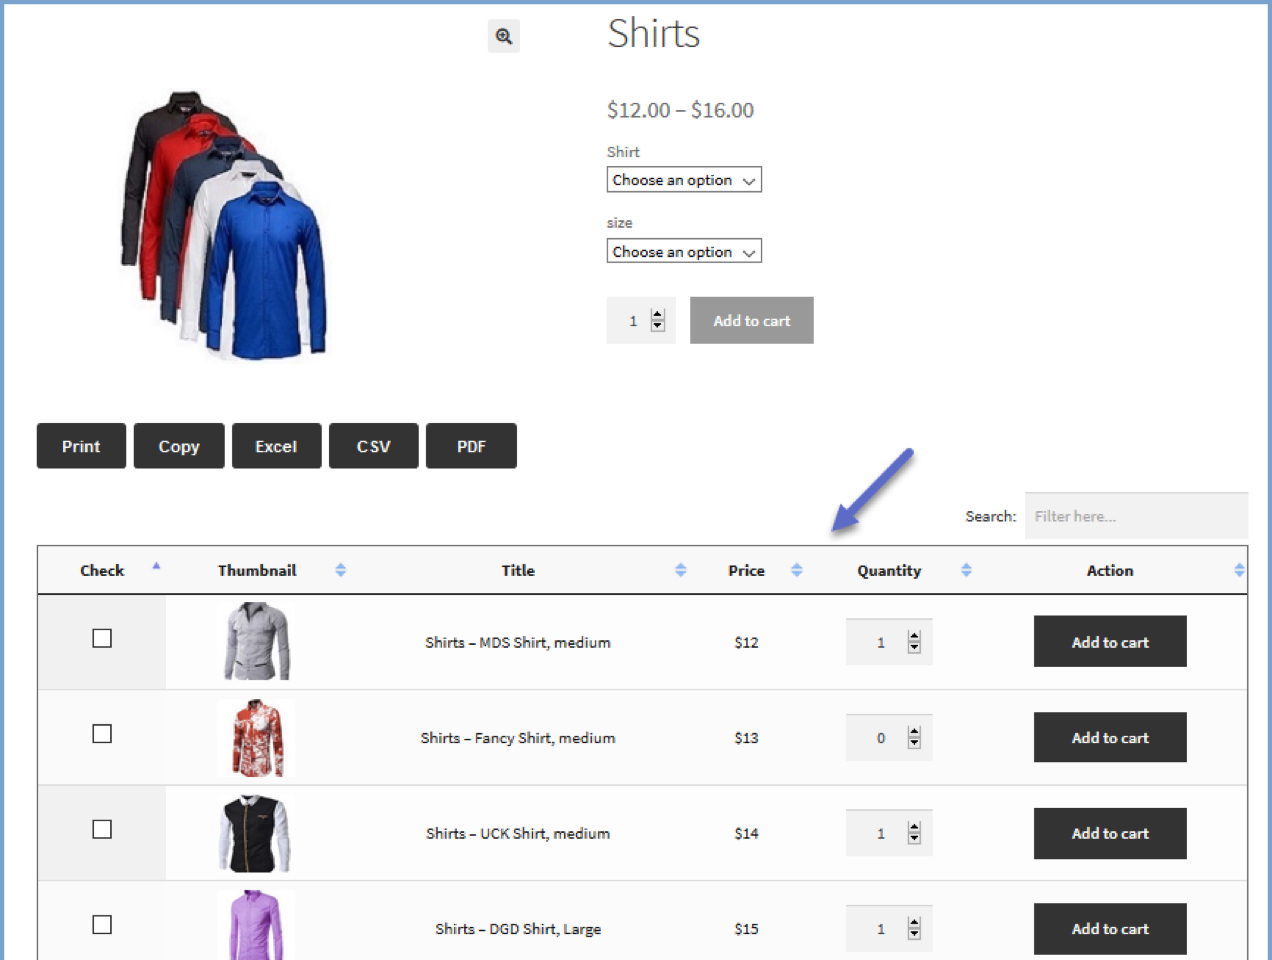Click the Print button
Screen dimensions: 1272x960
81,446
